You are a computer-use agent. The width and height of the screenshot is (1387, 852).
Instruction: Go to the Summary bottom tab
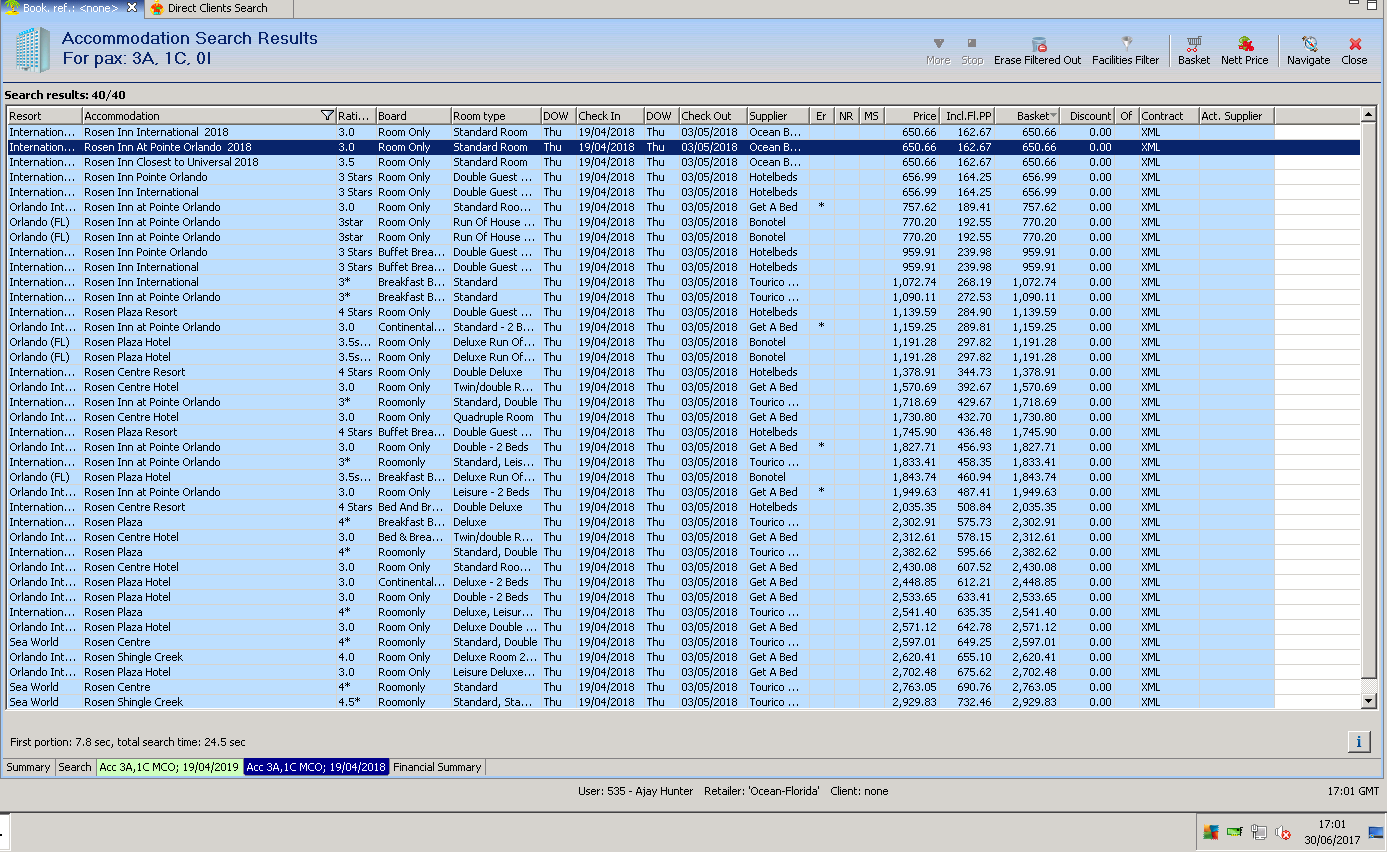click(28, 767)
